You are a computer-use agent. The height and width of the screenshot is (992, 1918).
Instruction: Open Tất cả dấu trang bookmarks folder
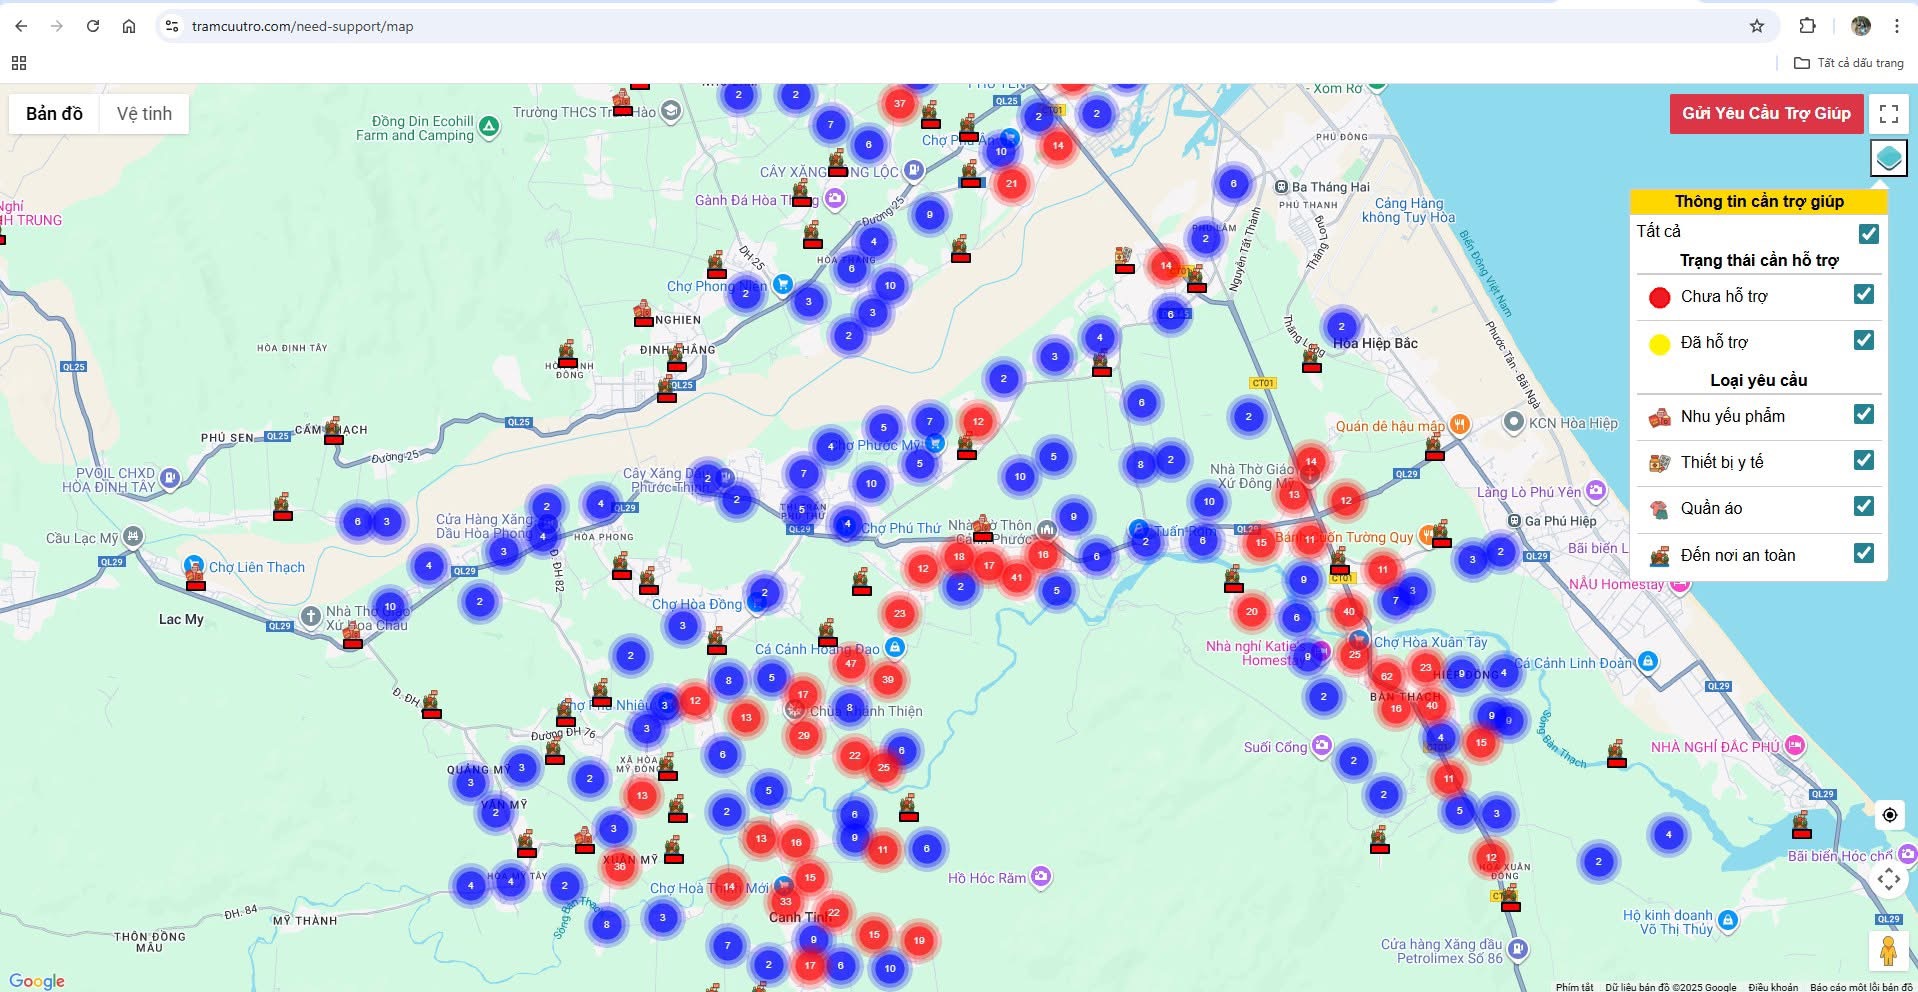click(1849, 63)
